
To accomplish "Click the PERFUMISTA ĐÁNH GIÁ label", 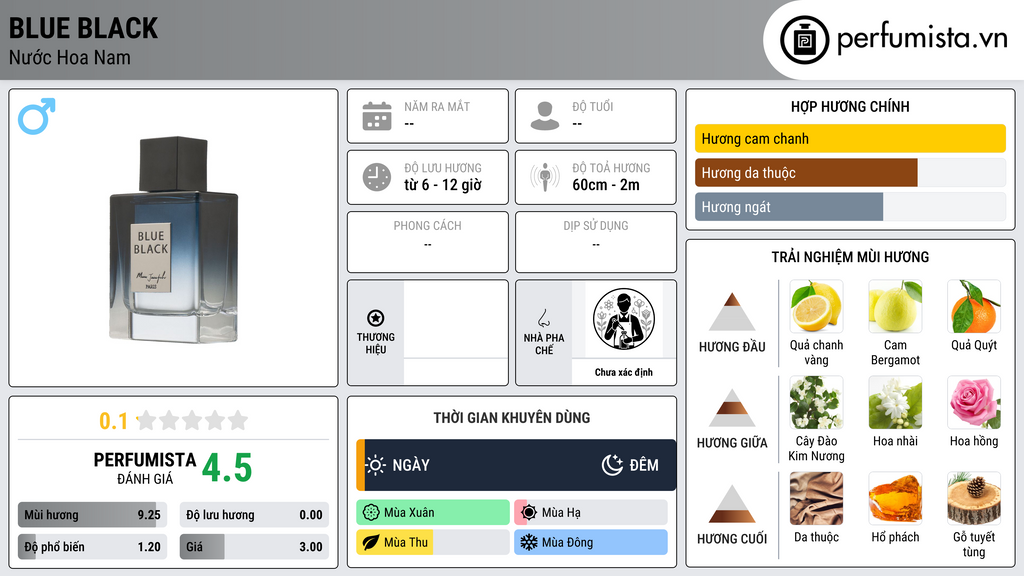I will point(145,469).
